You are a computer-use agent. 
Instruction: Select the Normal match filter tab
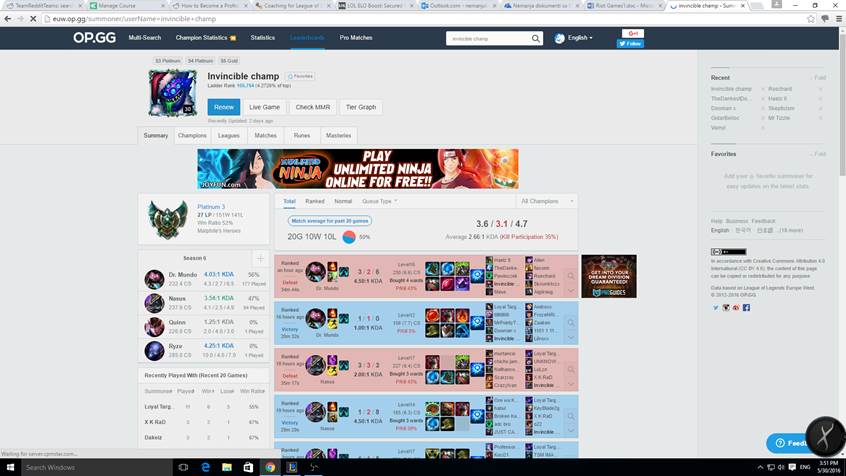tap(343, 201)
